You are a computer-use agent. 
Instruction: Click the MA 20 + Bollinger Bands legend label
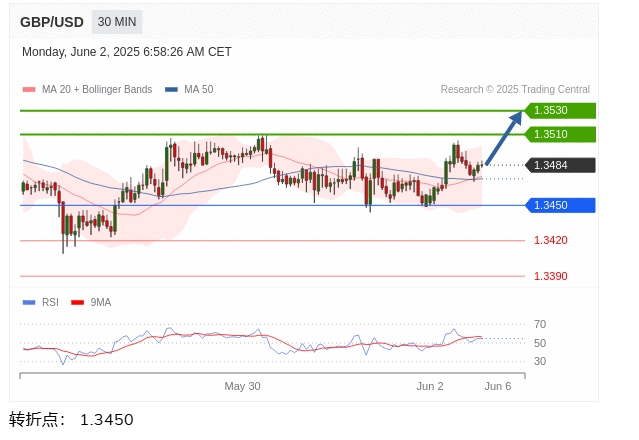pyautogui.click(x=97, y=90)
